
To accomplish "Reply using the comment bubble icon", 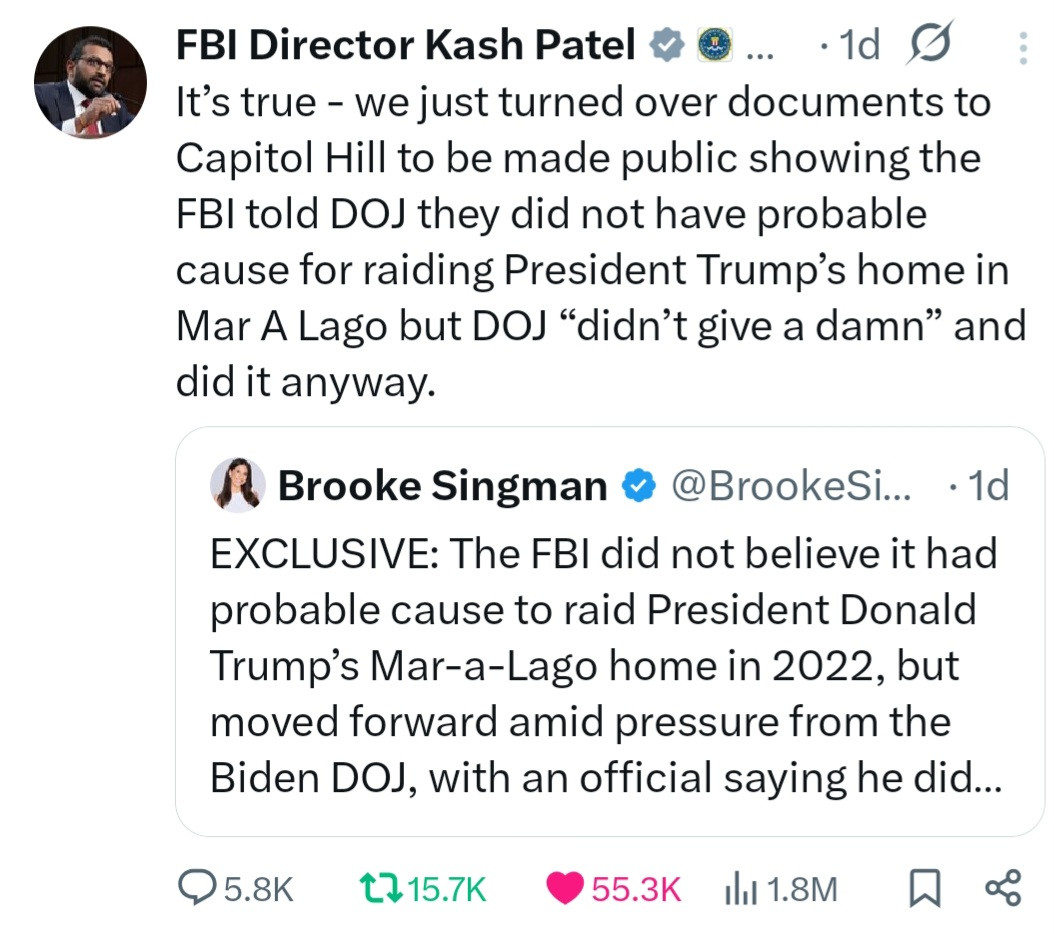I will (192, 887).
